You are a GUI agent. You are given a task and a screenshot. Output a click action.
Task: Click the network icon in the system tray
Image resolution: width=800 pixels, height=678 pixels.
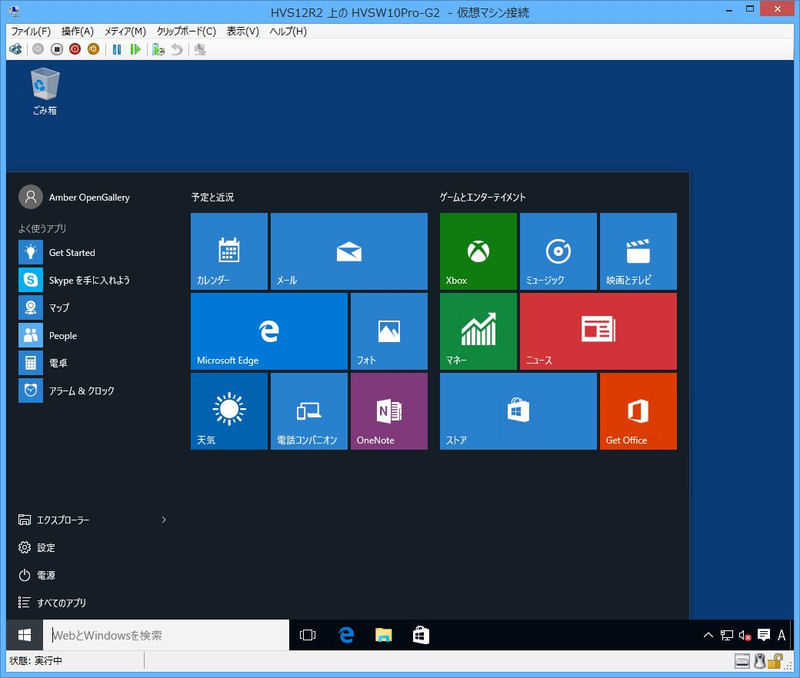pyautogui.click(x=727, y=635)
